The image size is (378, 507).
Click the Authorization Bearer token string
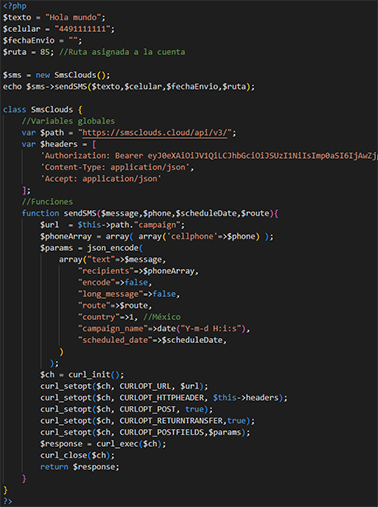click(x=209, y=156)
